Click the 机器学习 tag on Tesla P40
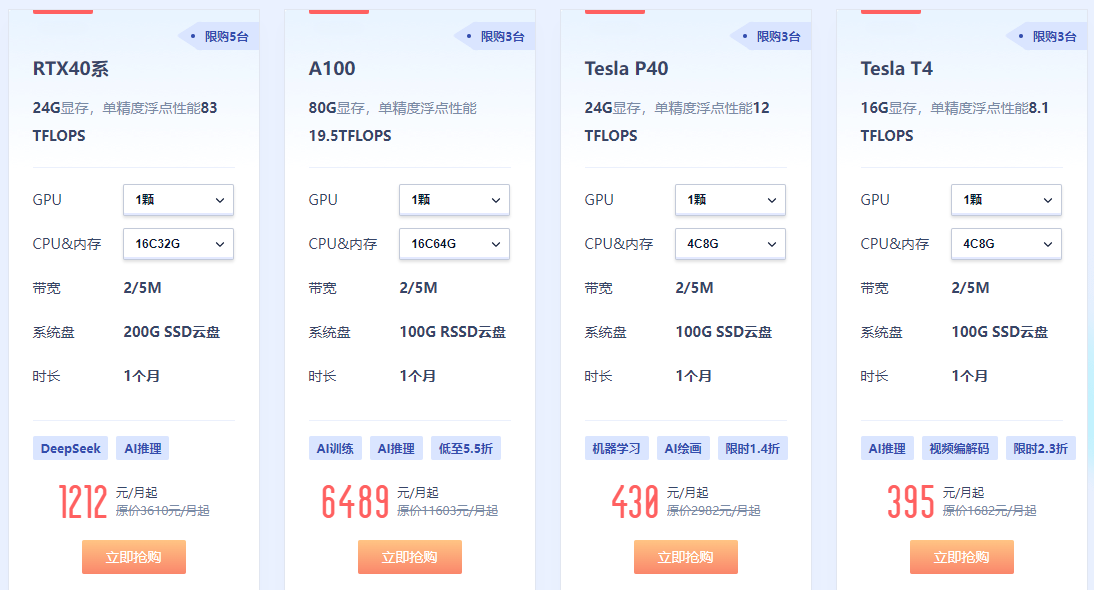1094x590 pixels. (617, 449)
